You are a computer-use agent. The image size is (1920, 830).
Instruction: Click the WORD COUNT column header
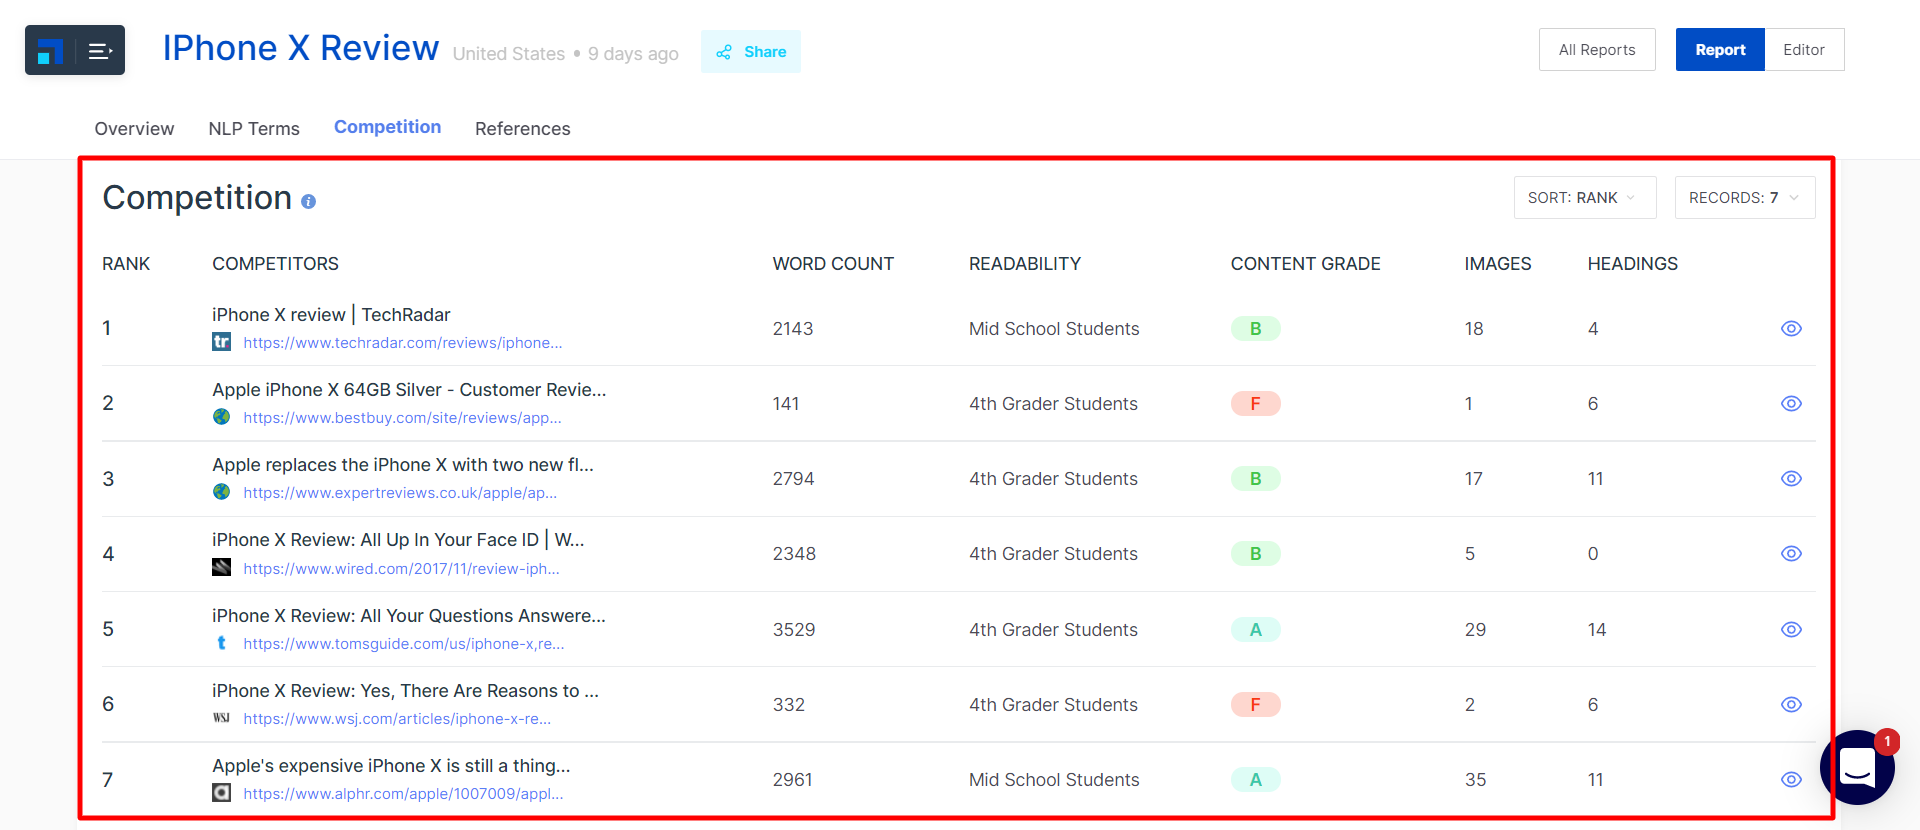click(833, 264)
